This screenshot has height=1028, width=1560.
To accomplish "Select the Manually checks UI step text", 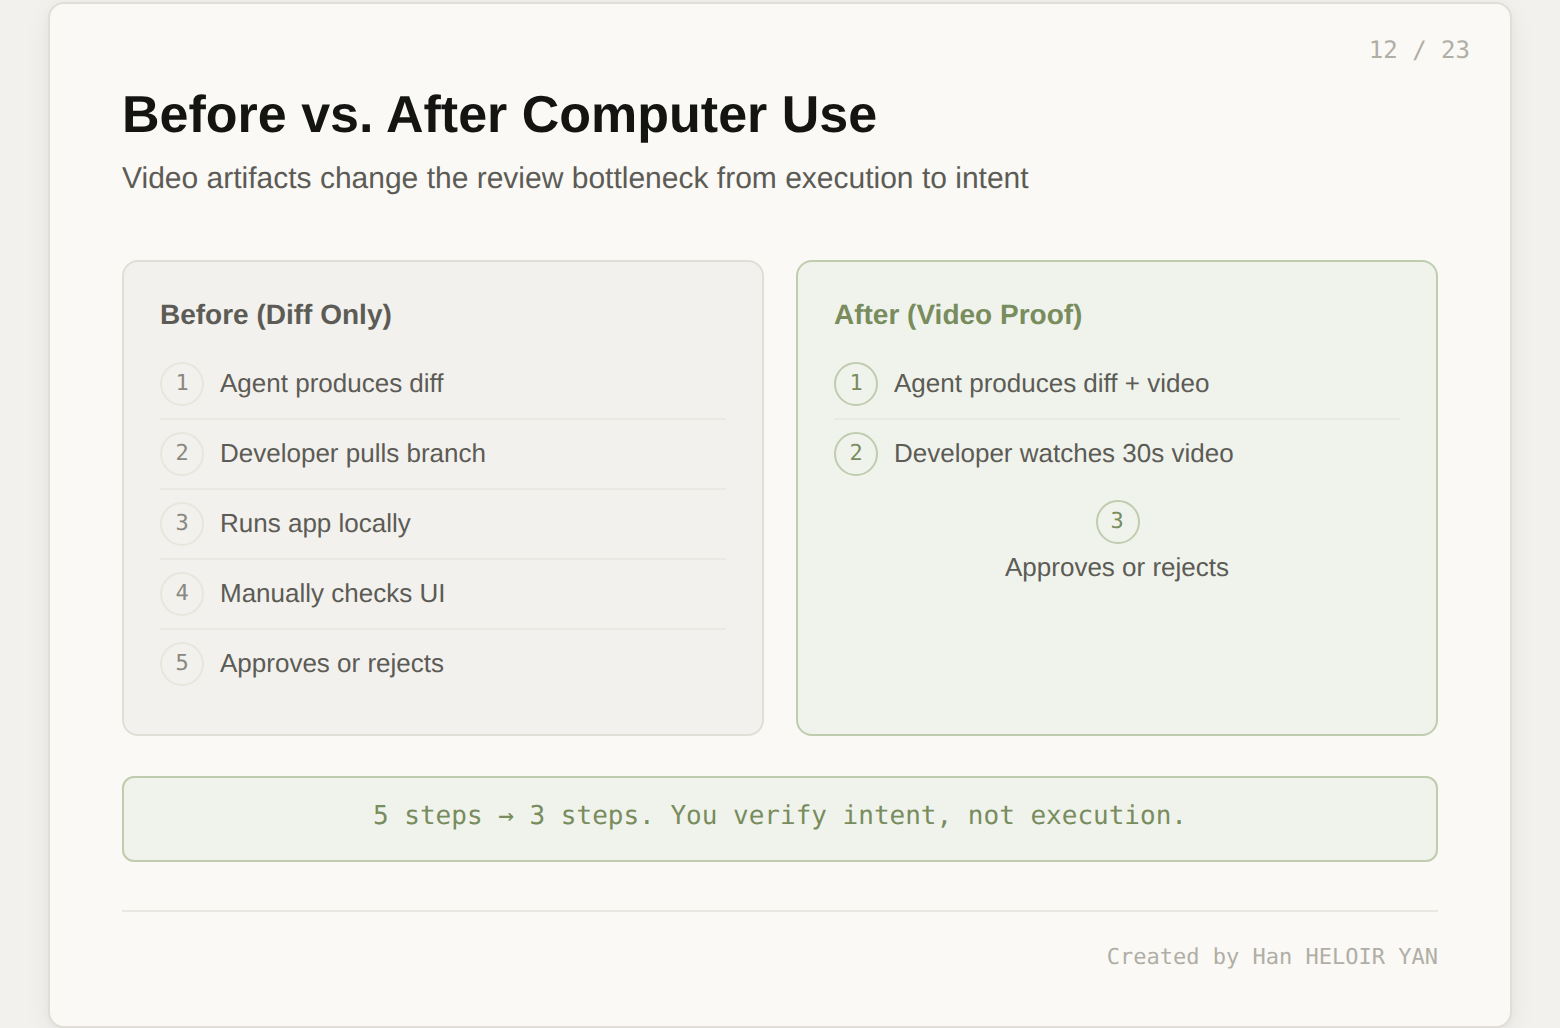I will click(332, 594).
